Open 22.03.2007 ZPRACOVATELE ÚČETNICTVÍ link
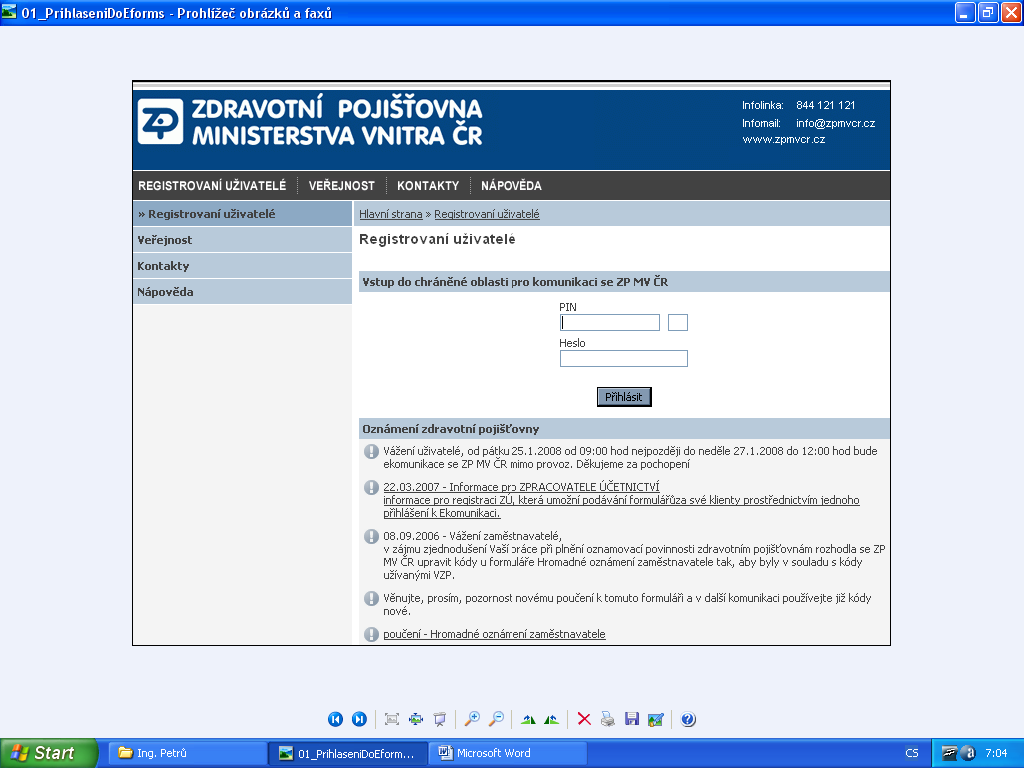This screenshot has width=1024, height=768. click(x=521, y=487)
